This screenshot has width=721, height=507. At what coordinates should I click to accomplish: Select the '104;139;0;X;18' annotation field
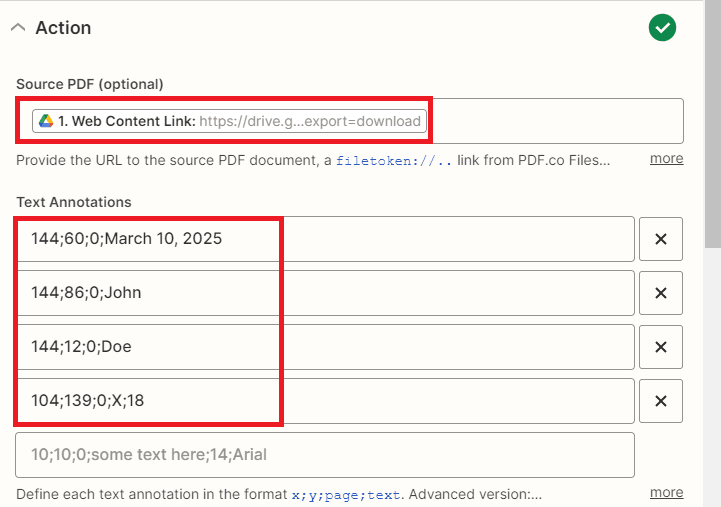pos(325,401)
